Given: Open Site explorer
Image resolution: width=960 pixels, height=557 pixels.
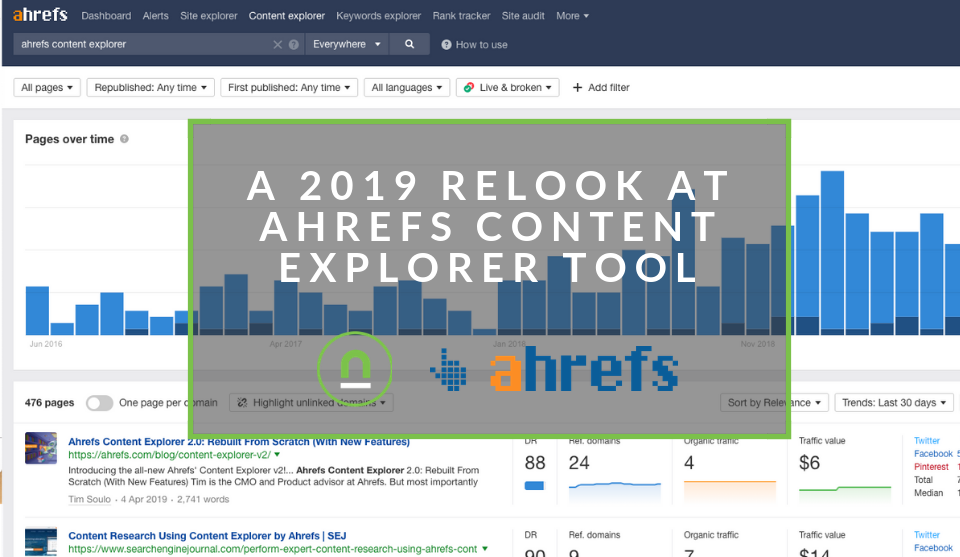Looking at the screenshot, I should click(x=208, y=16).
